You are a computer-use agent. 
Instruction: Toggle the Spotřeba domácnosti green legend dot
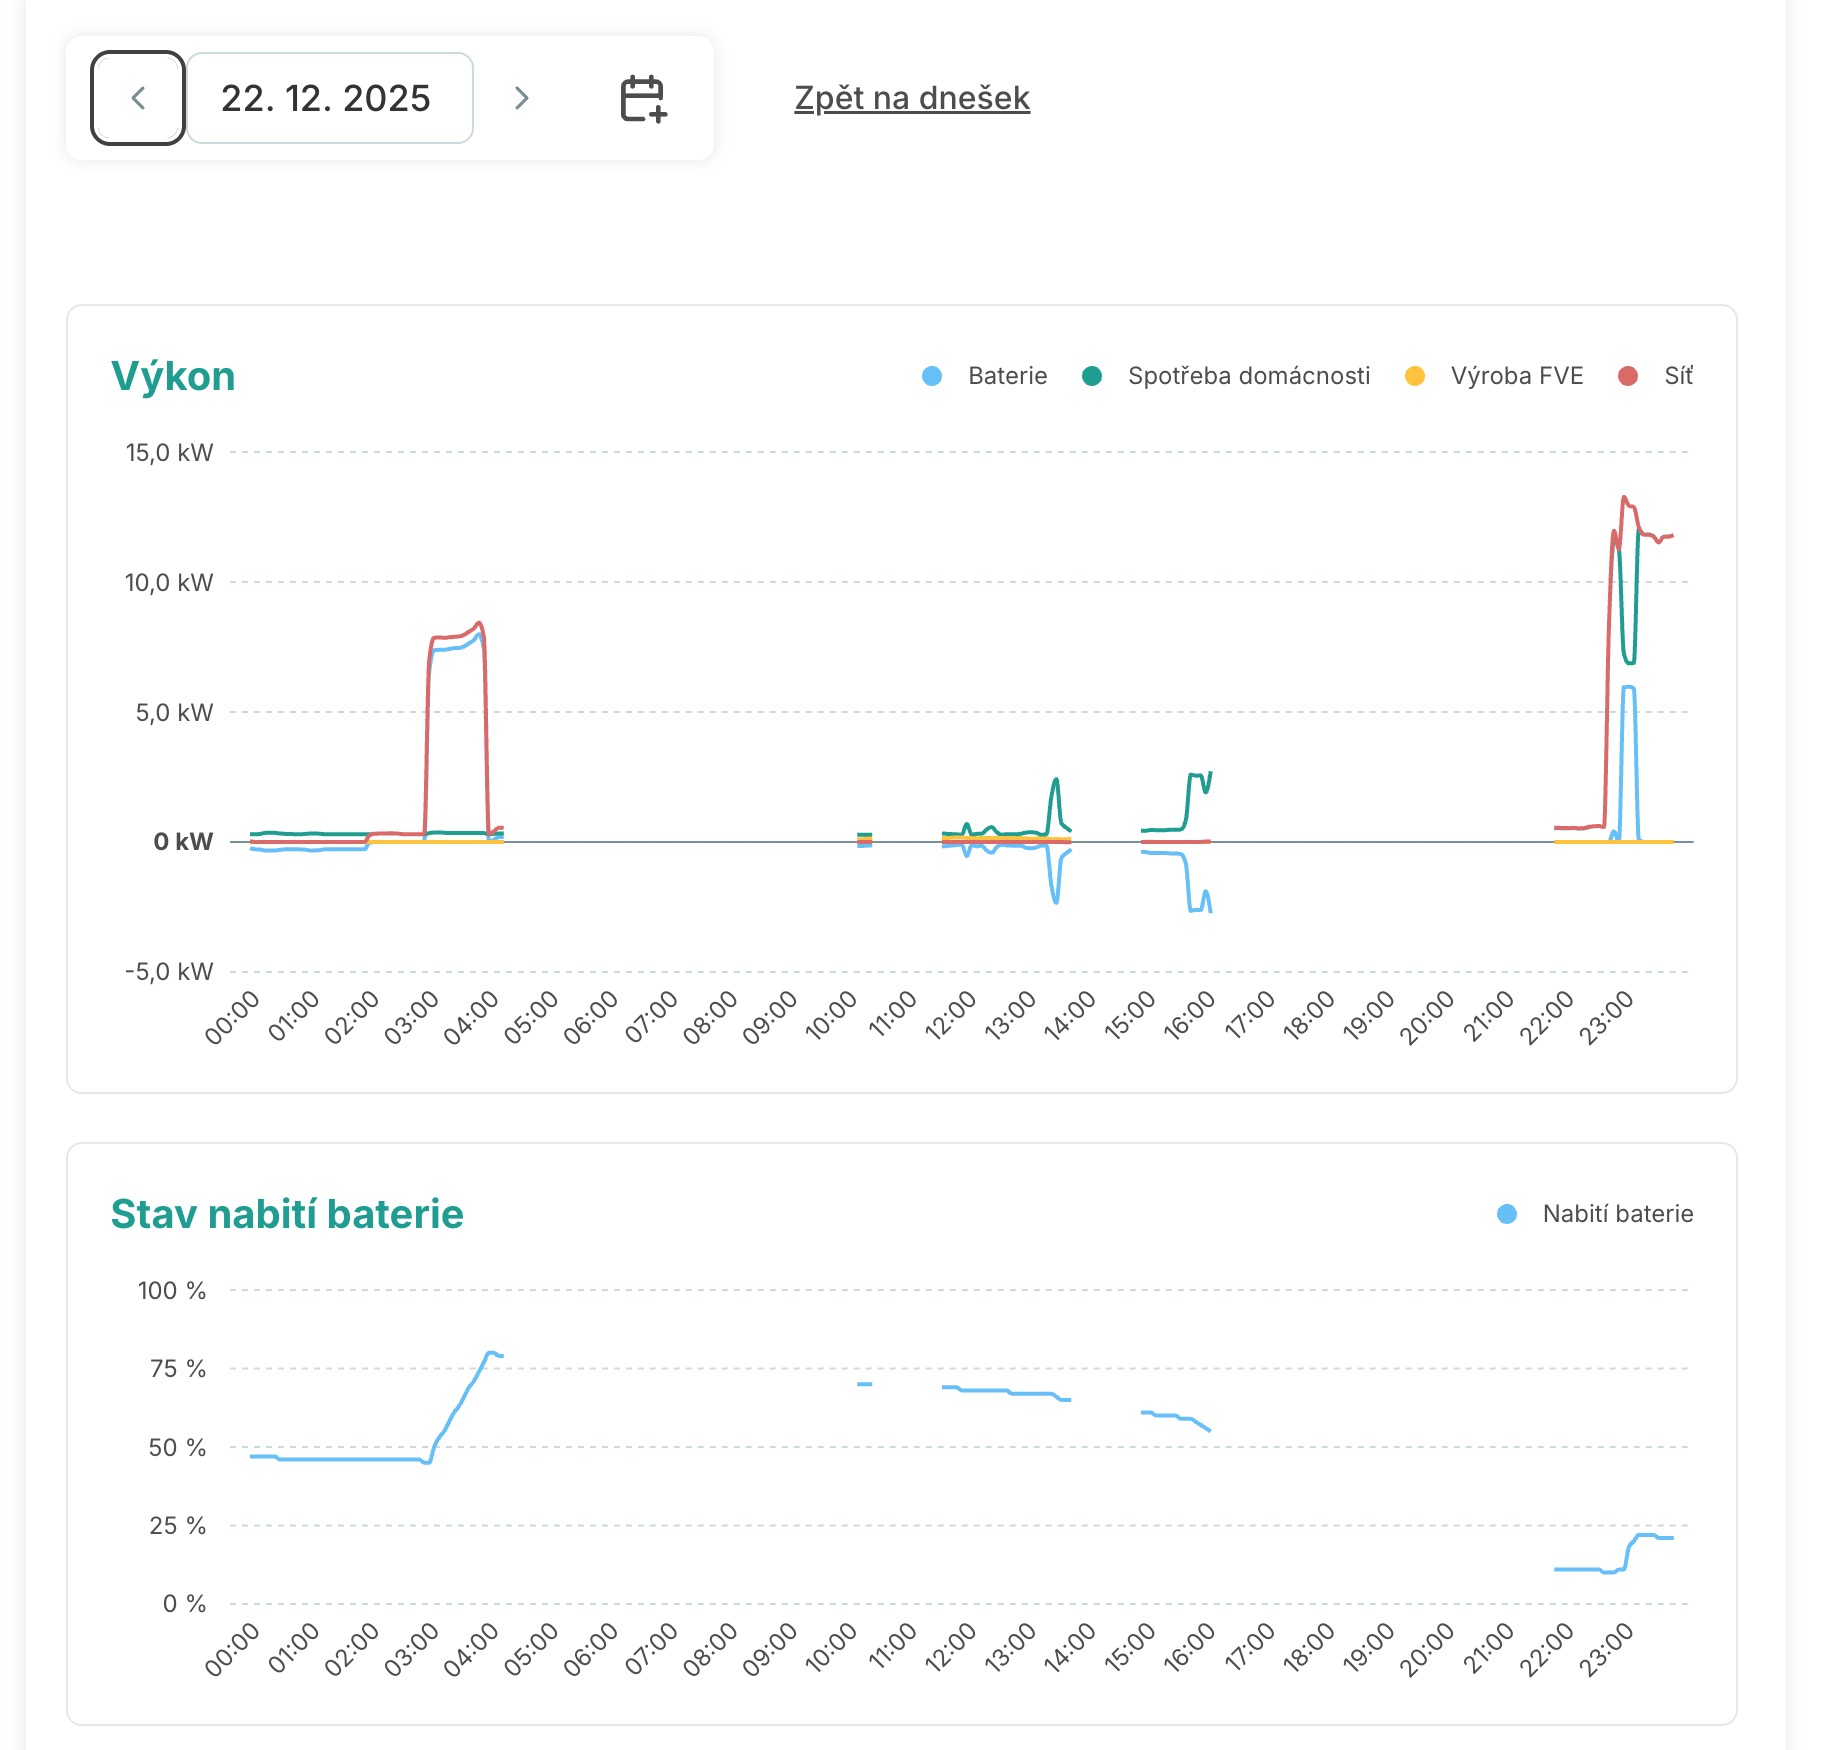(x=1092, y=376)
